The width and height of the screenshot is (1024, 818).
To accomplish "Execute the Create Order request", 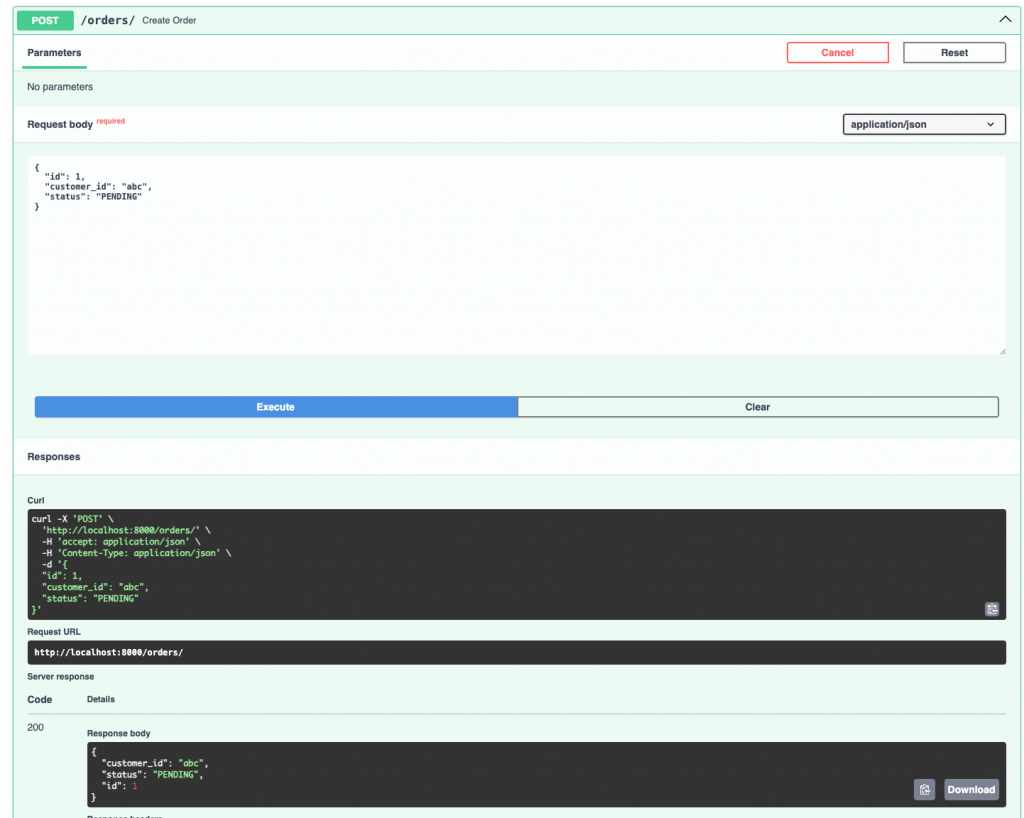I will 276,407.
